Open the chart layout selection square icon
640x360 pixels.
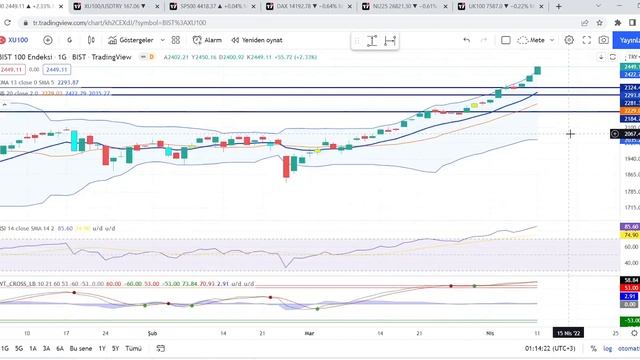506,40
